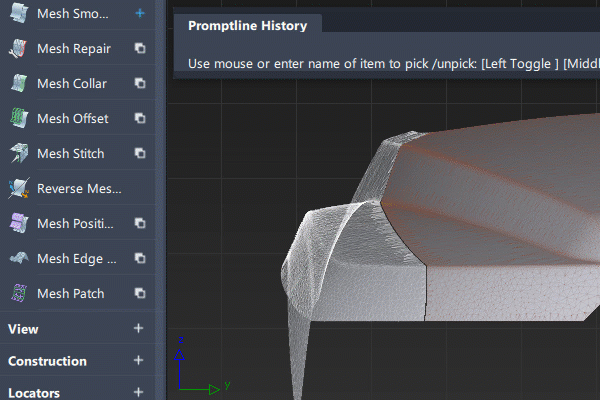600x400 pixels.
Task: Select the Mesh Smooth tool icon
Action: click(x=19, y=13)
